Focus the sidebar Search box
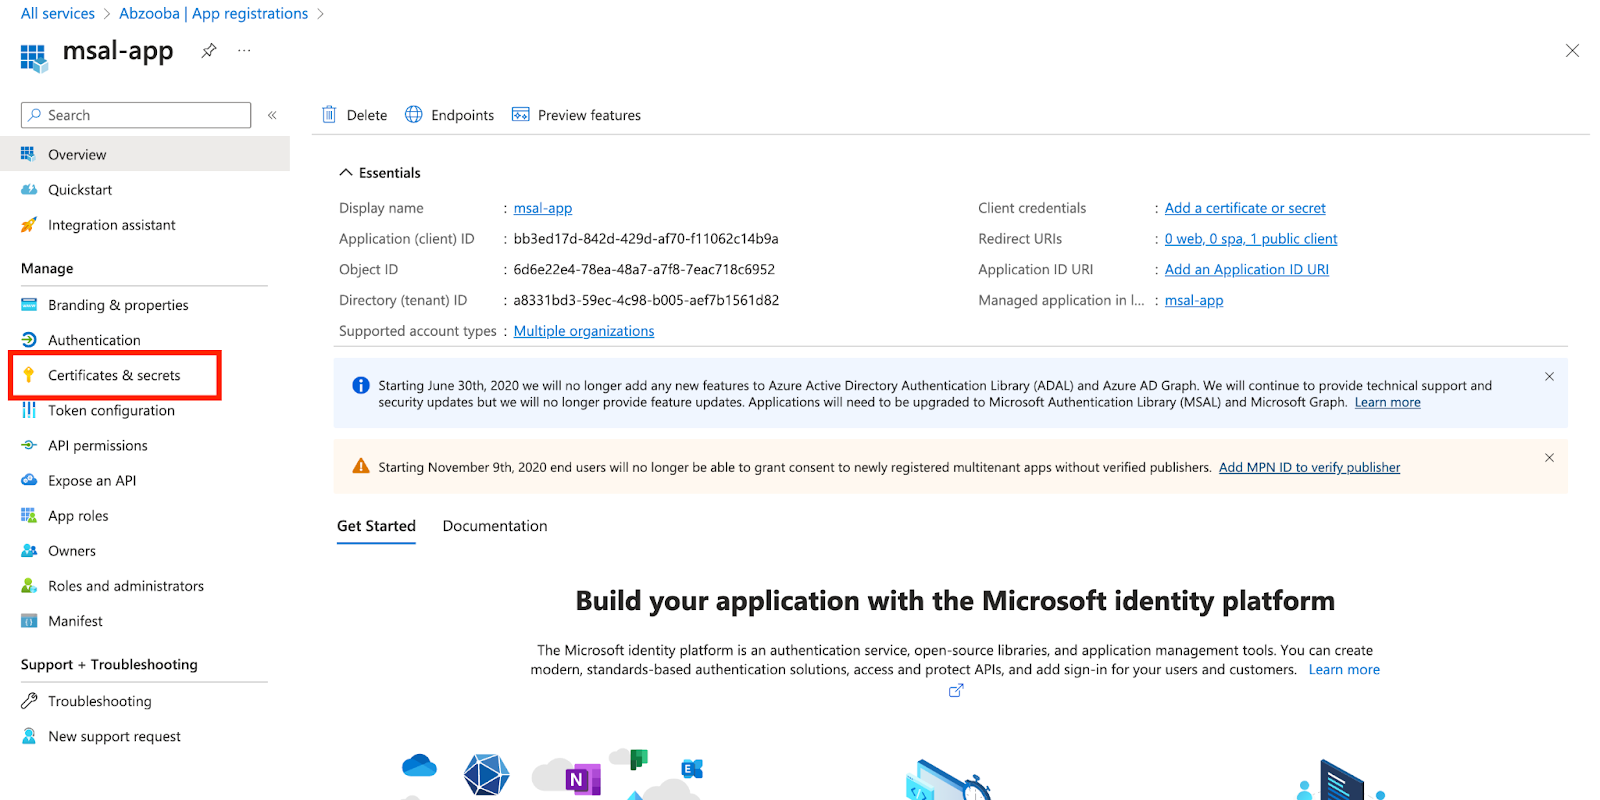The width and height of the screenshot is (1600, 800). tap(136, 115)
